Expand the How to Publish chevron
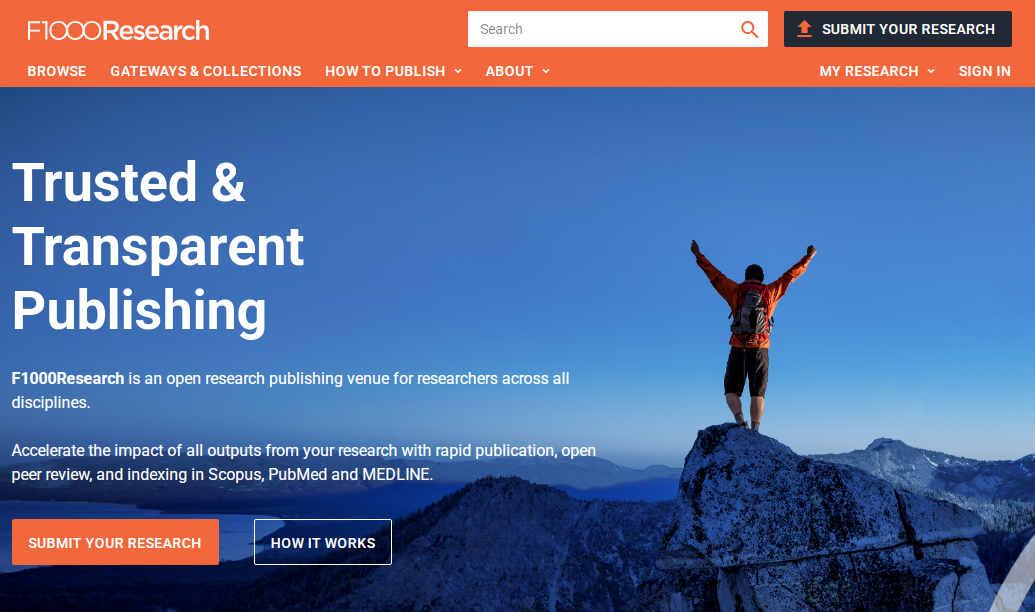This screenshot has width=1035, height=612. (x=458, y=71)
